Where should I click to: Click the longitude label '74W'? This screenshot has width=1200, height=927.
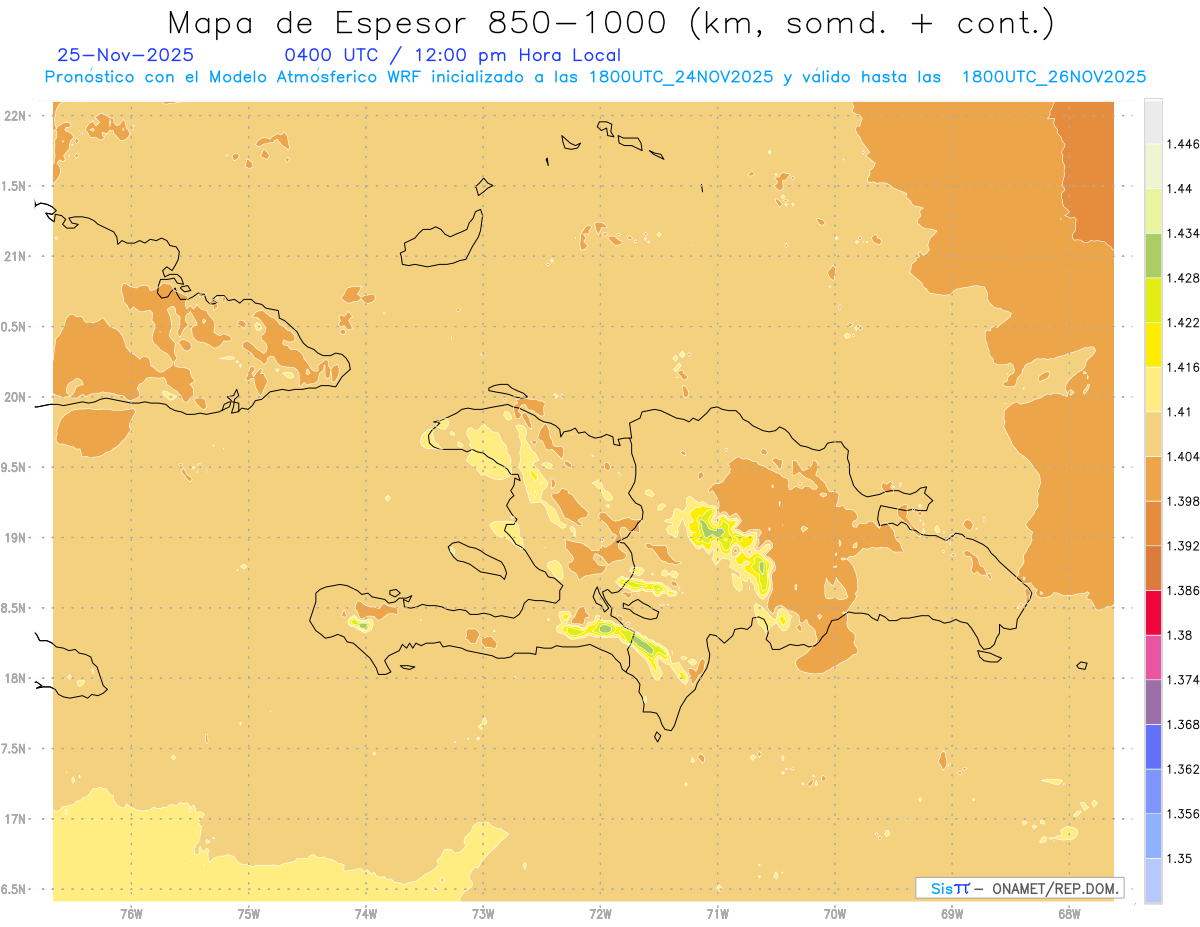pyautogui.click(x=366, y=913)
